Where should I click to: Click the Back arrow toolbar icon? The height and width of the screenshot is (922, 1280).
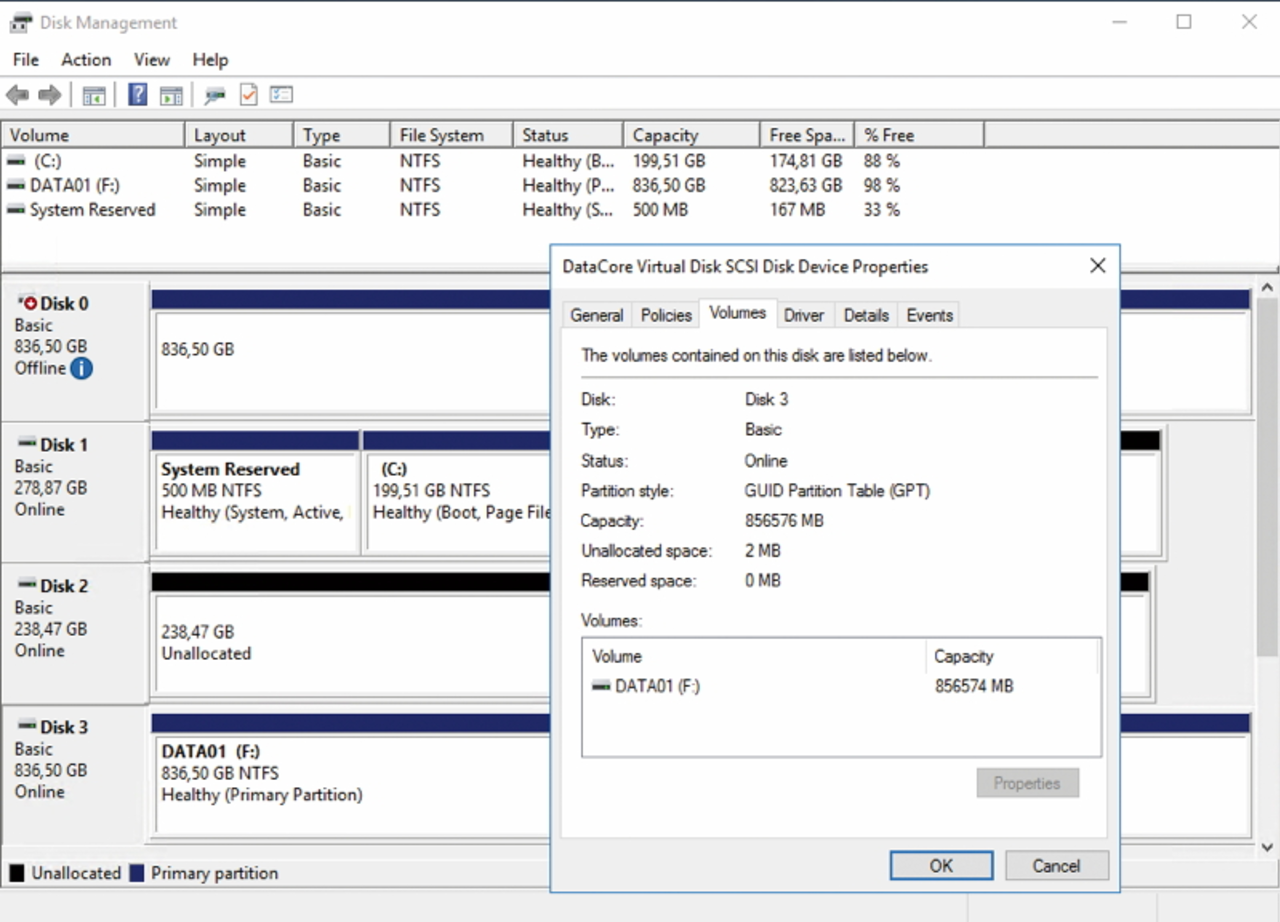(17, 95)
